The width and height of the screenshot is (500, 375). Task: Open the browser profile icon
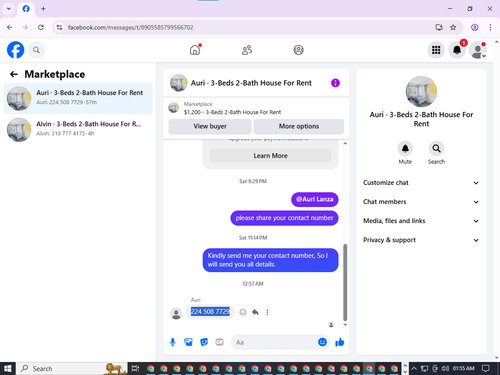(475, 27)
